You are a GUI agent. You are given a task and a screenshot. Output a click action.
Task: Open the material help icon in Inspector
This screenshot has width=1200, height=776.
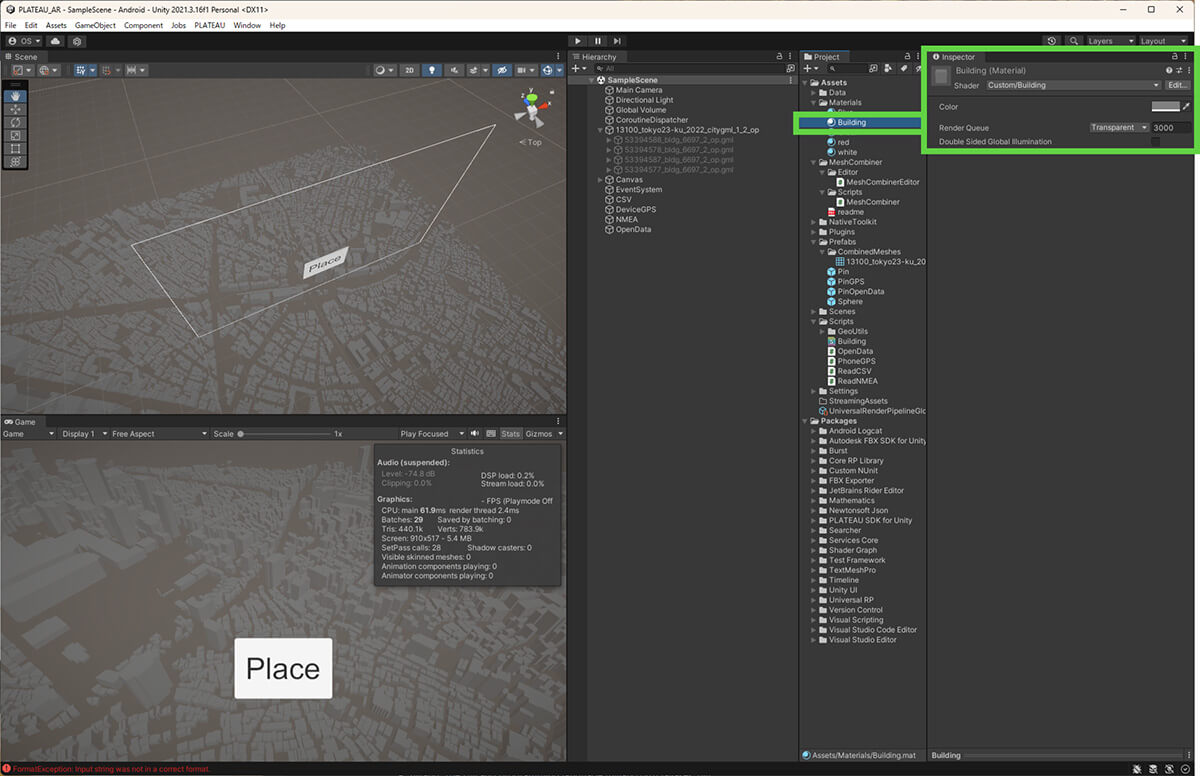(1169, 71)
